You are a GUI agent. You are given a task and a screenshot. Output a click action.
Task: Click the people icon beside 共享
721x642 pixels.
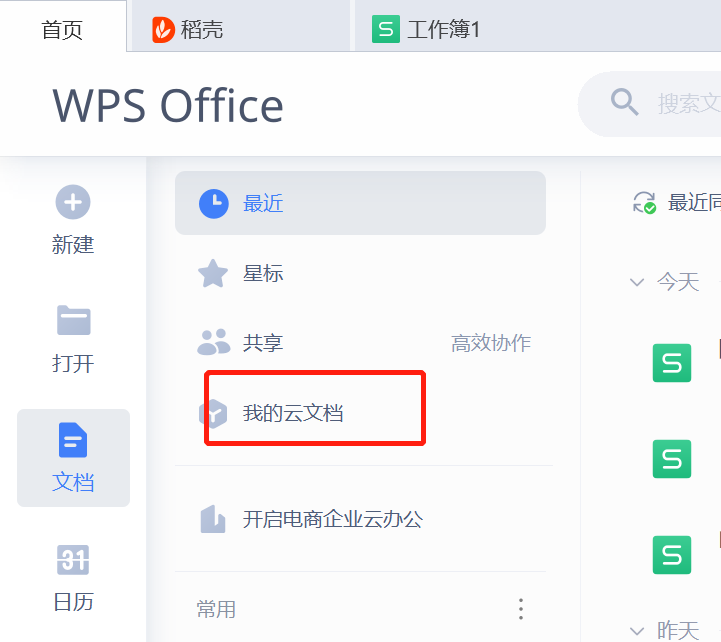coord(213,342)
